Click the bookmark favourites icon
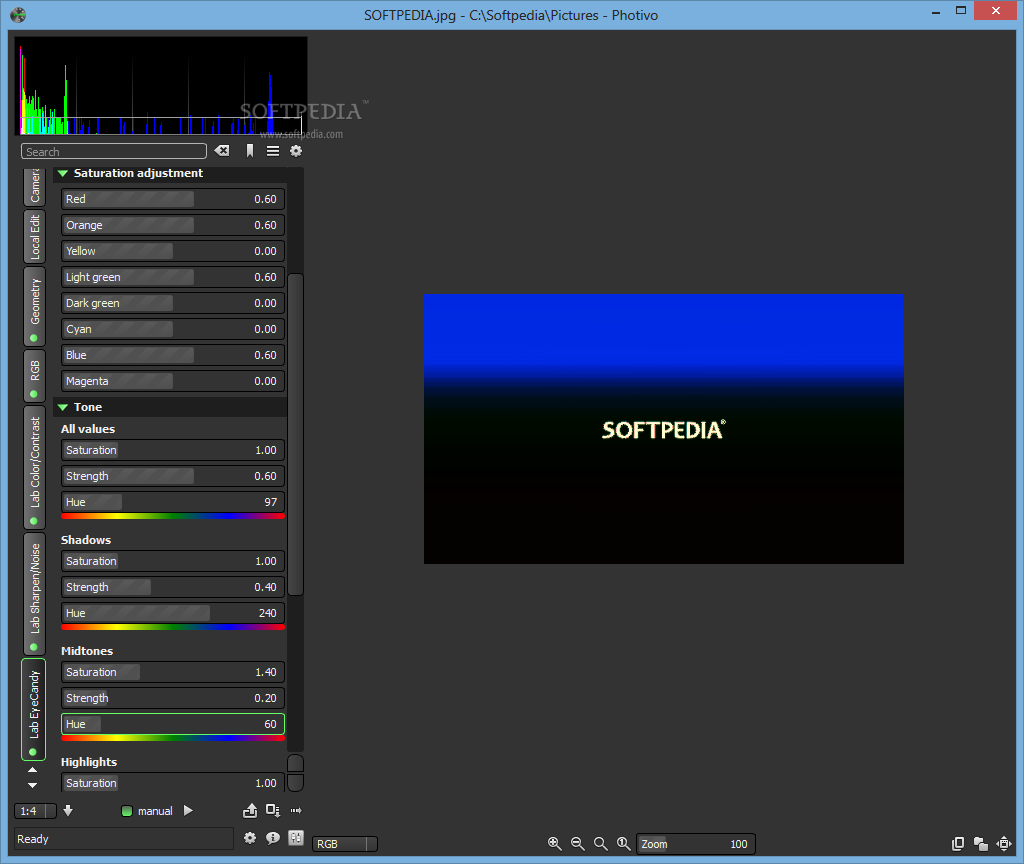 (249, 151)
